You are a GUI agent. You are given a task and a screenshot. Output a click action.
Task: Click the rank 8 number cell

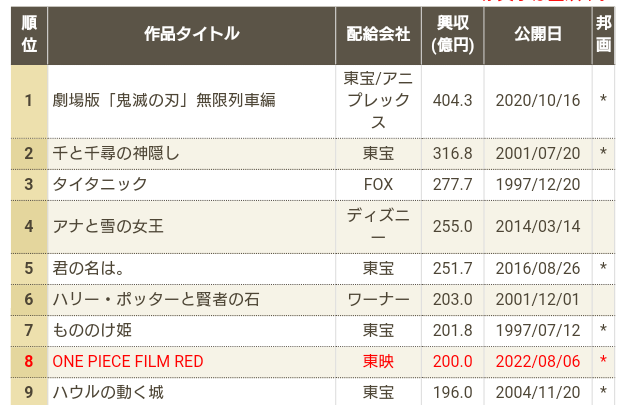point(29,360)
